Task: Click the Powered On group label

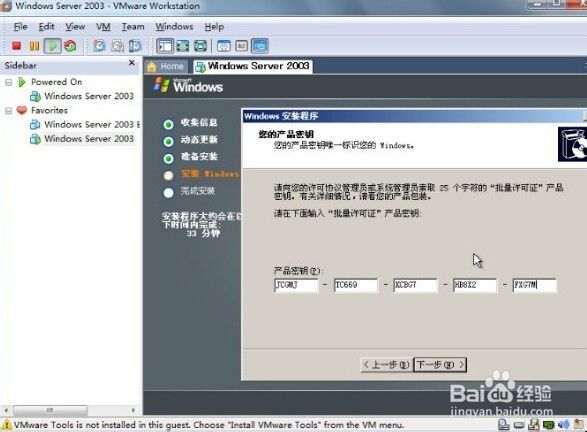Action: 57,82
